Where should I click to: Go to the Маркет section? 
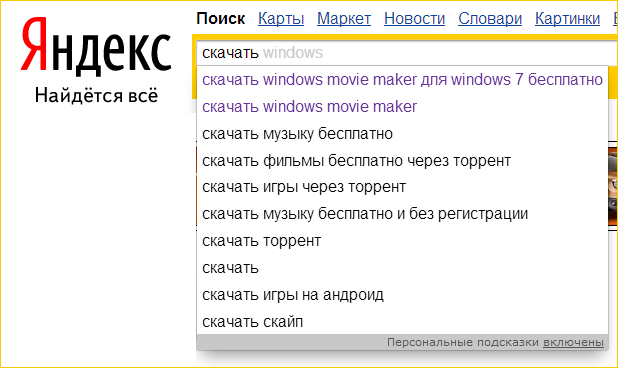pos(344,19)
